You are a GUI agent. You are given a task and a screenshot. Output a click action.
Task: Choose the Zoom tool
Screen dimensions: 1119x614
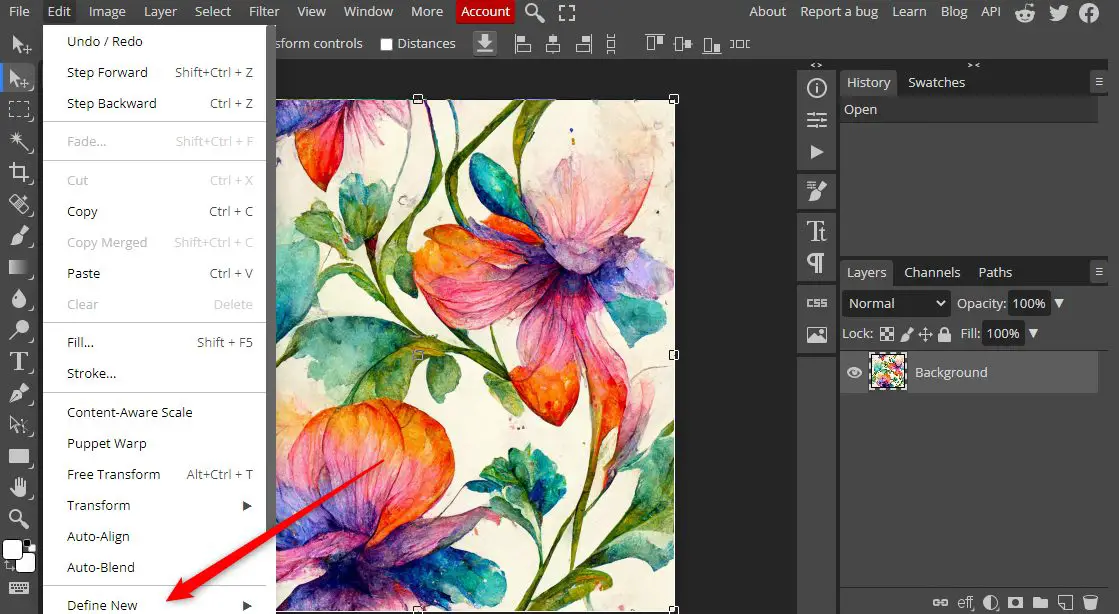pyautogui.click(x=20, y=519)
